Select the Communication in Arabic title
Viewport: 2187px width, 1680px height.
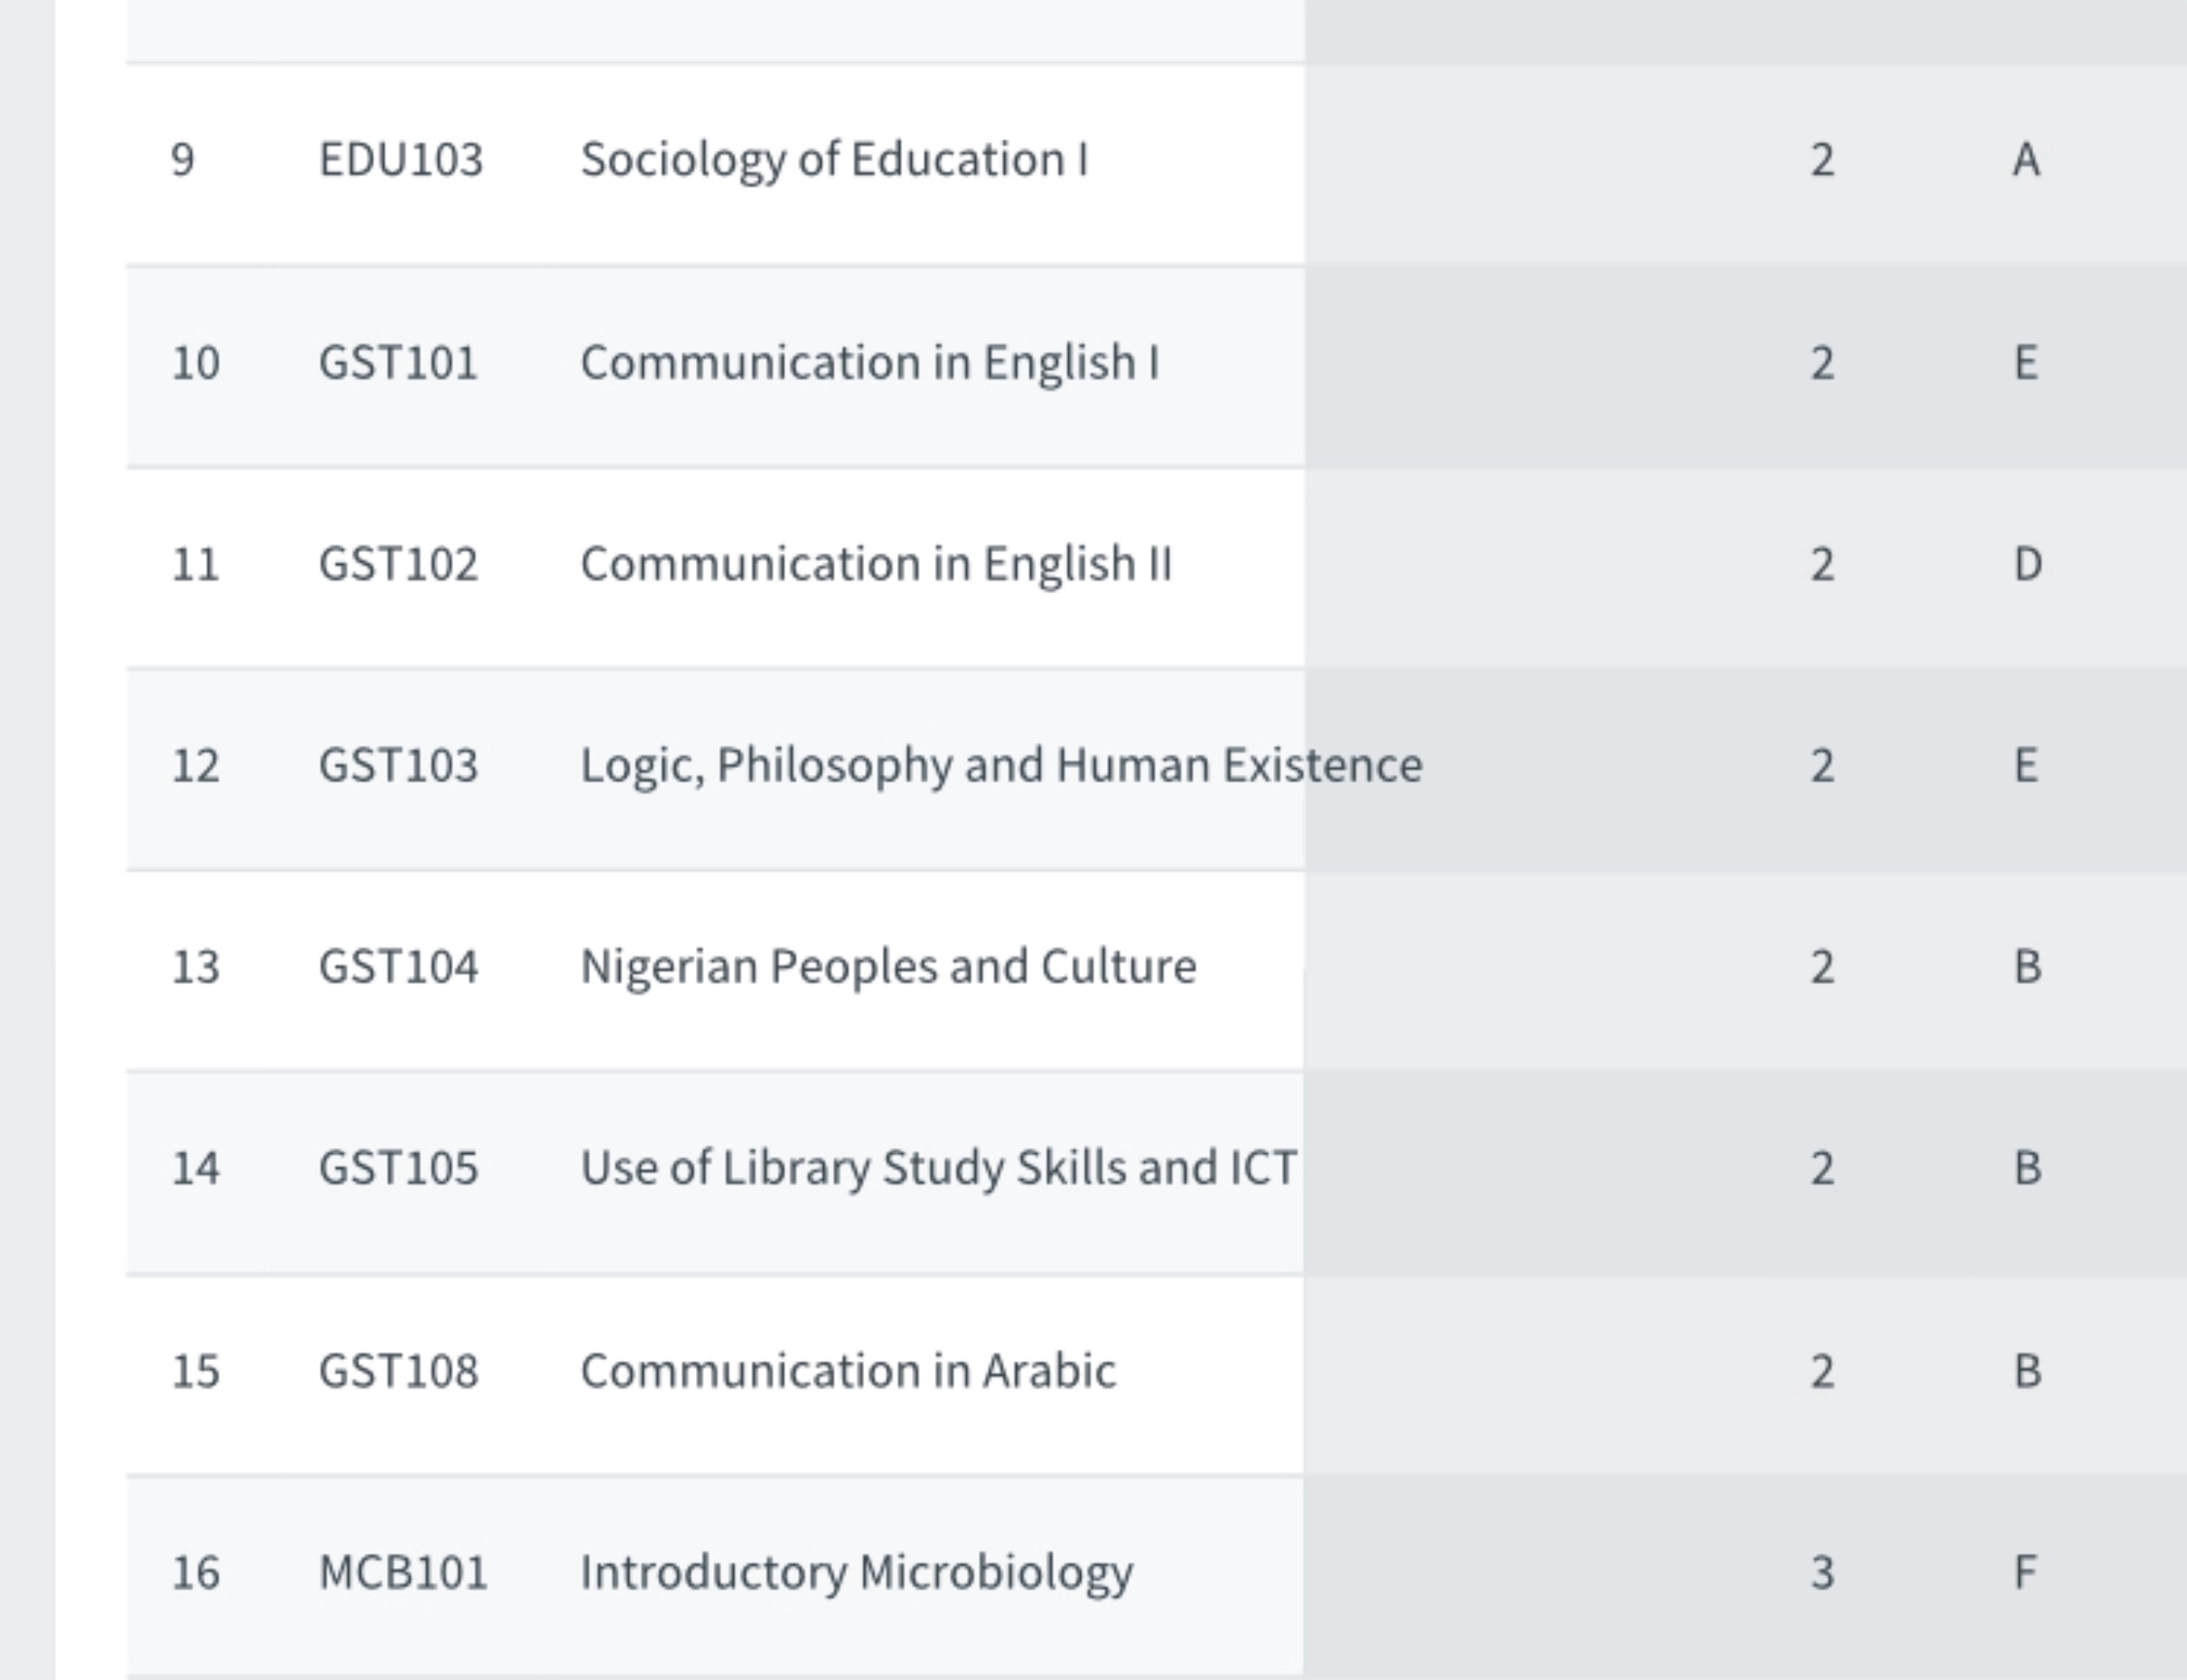848,1371
